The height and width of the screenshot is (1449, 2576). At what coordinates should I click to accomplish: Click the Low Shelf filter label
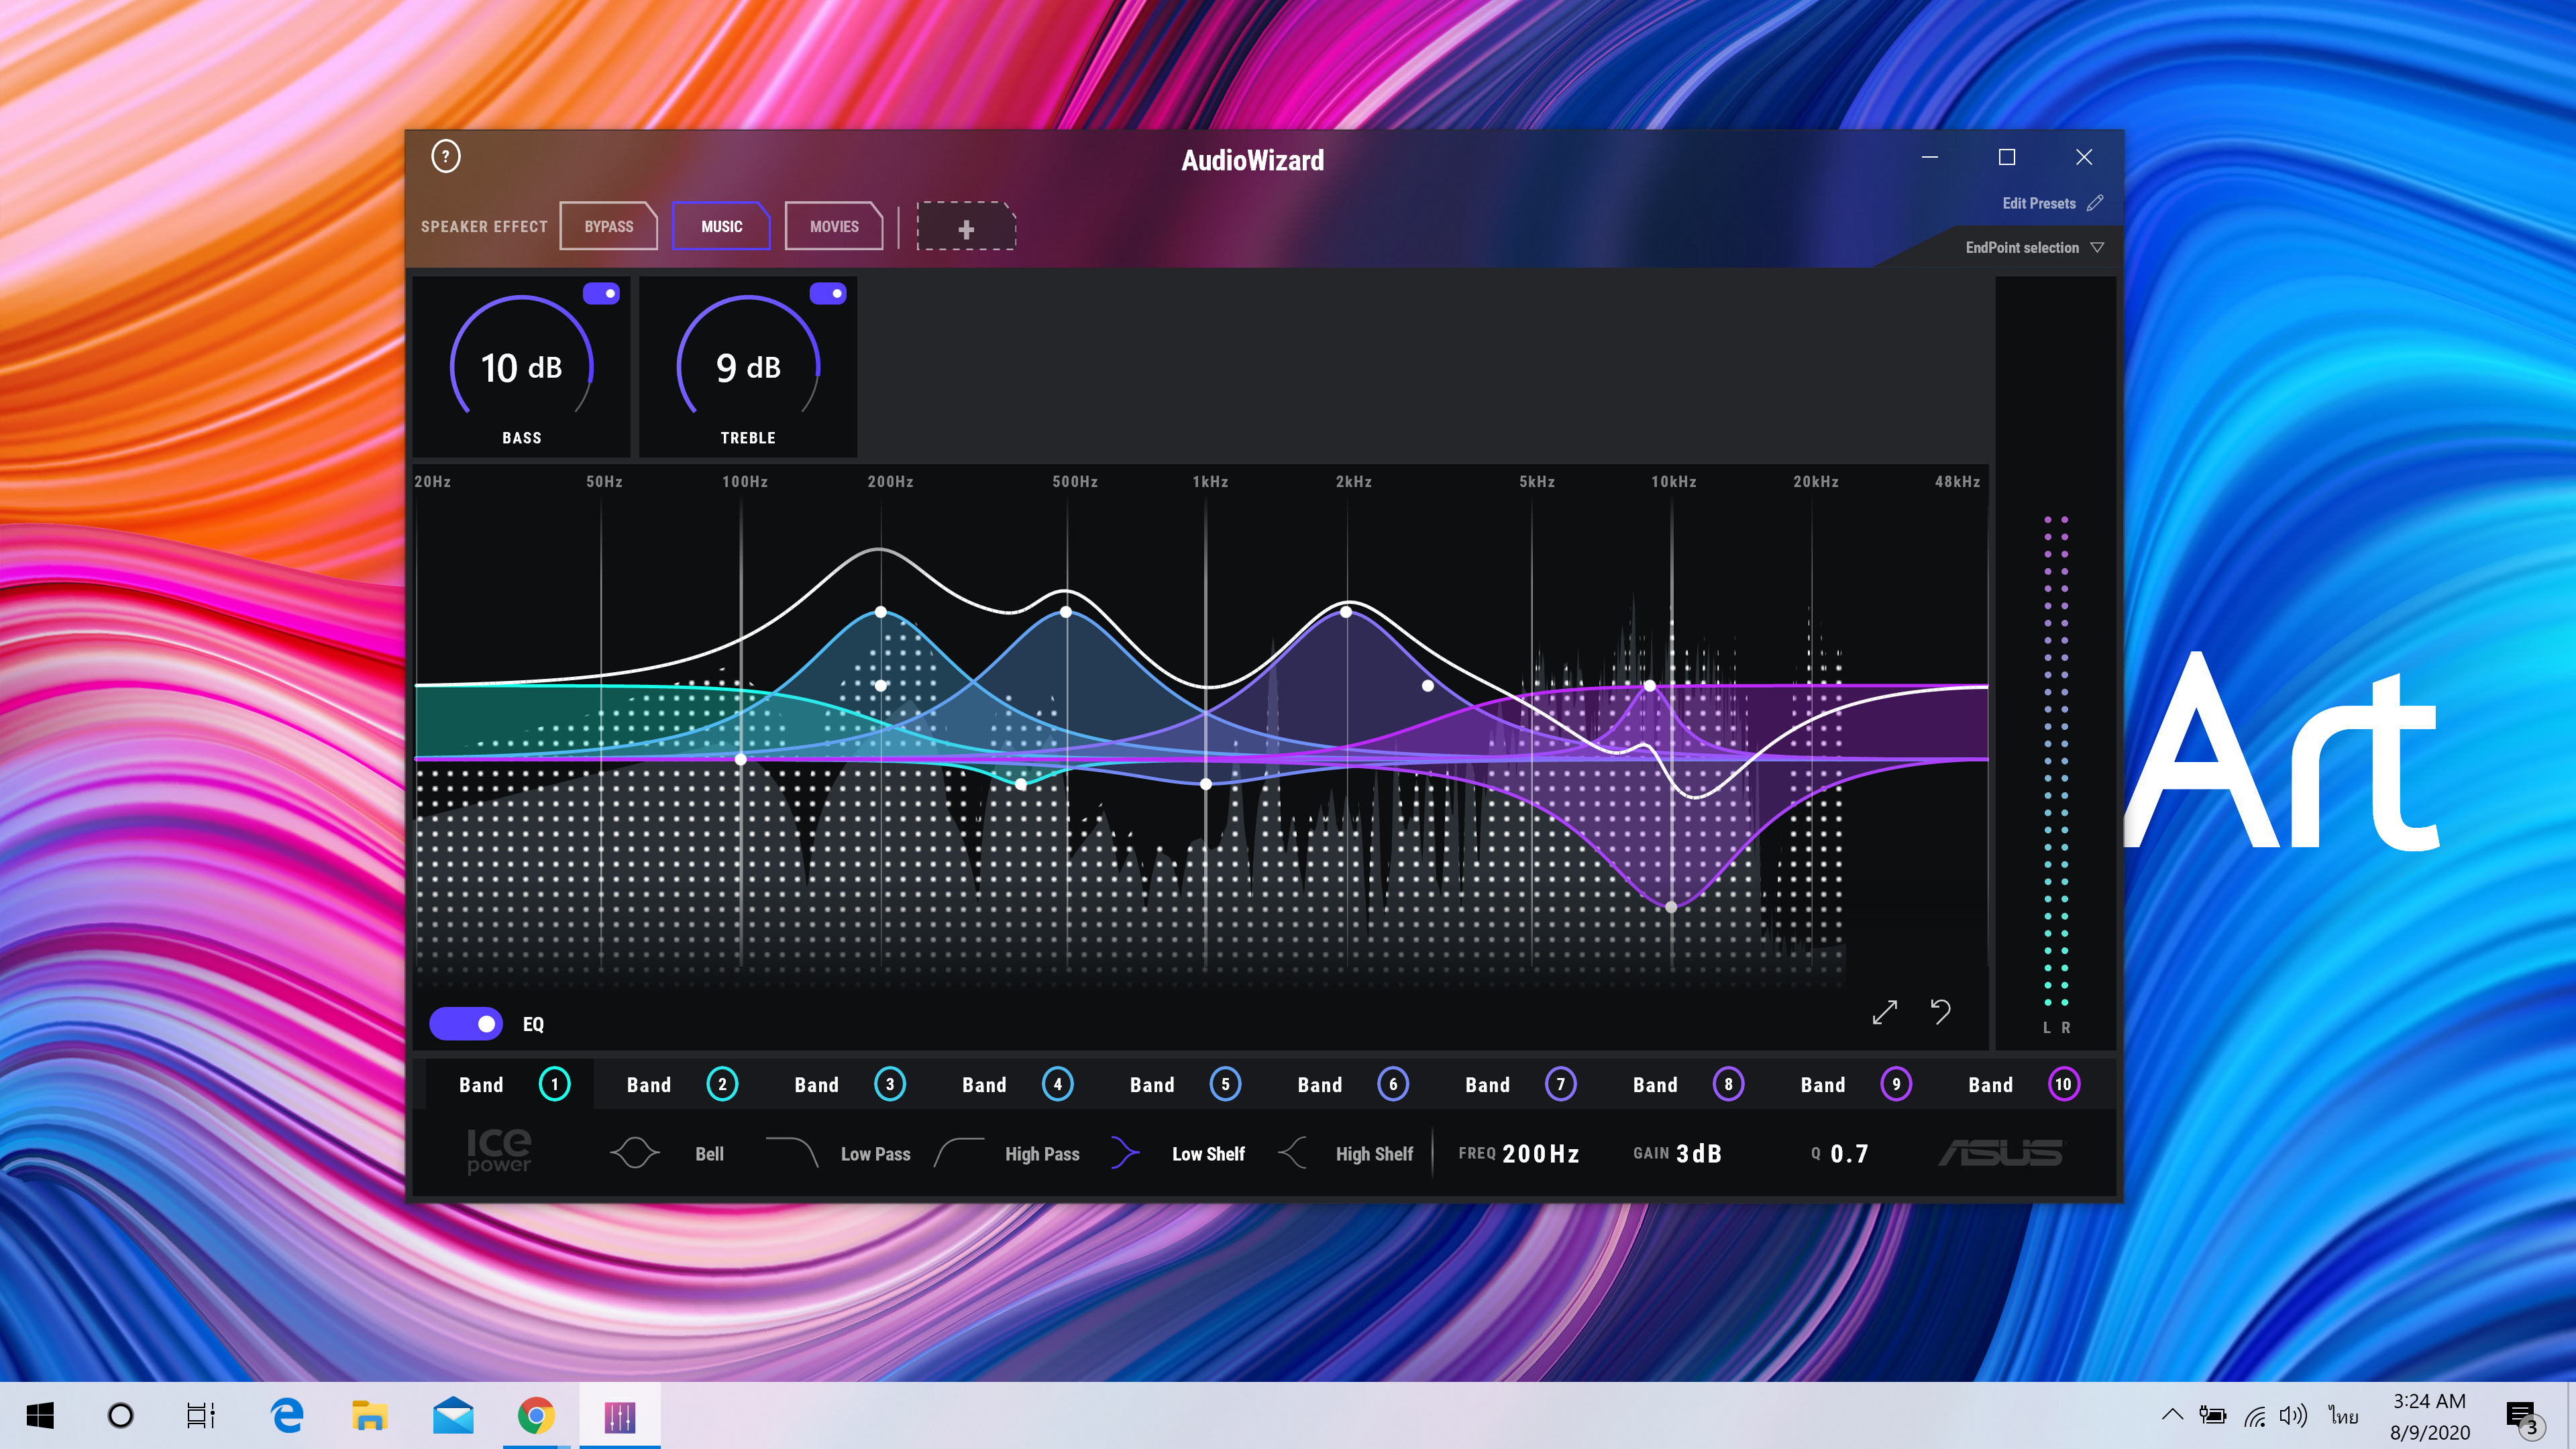point(1208,1154)
